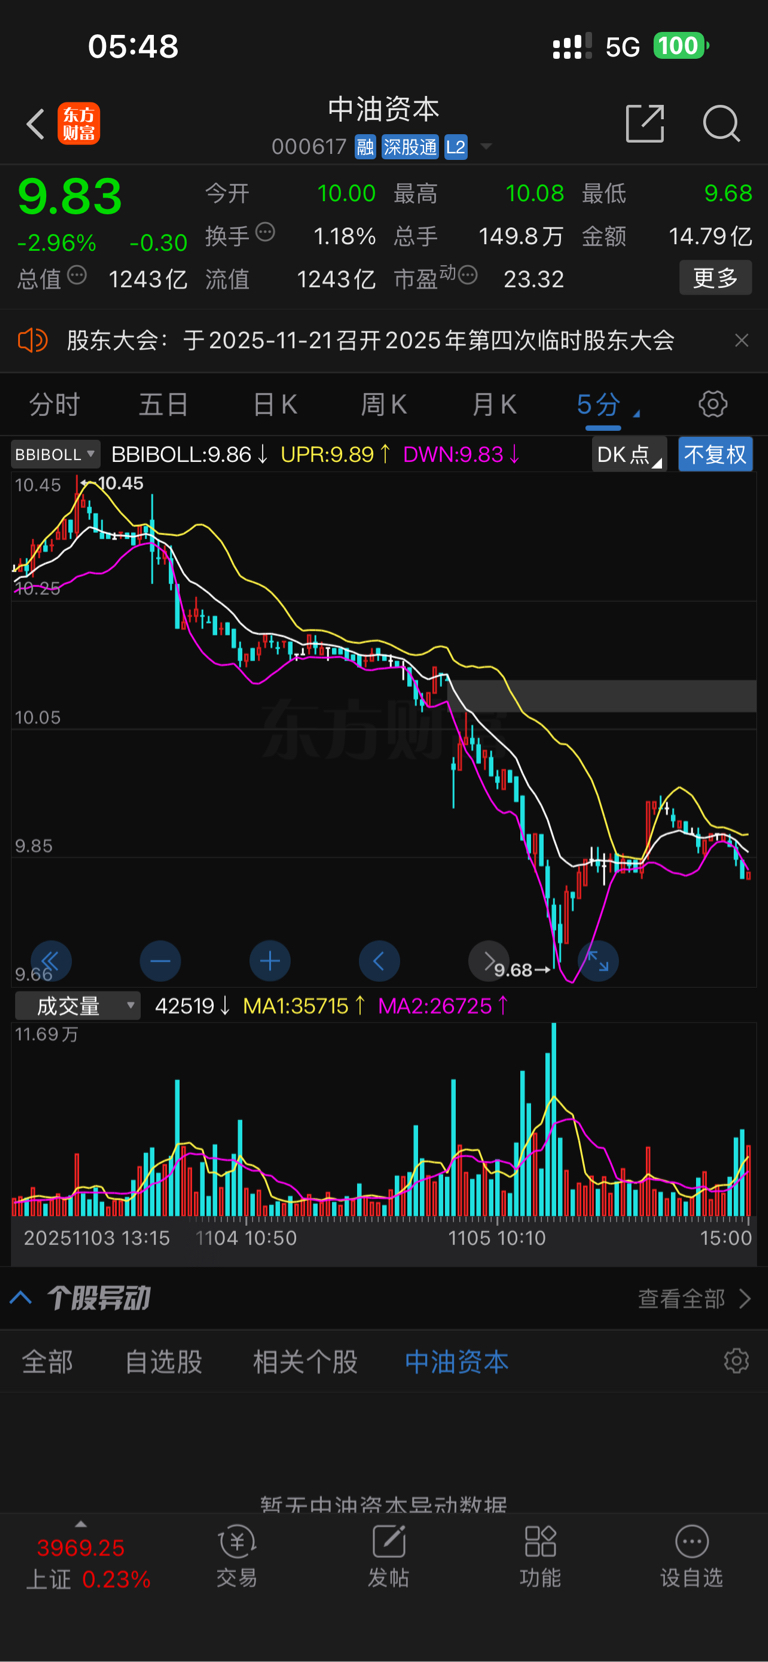The height and width of the screenshot is (1662, 768).
Task: Jump chart to earliest with double-left arrow
Action: 51,962
